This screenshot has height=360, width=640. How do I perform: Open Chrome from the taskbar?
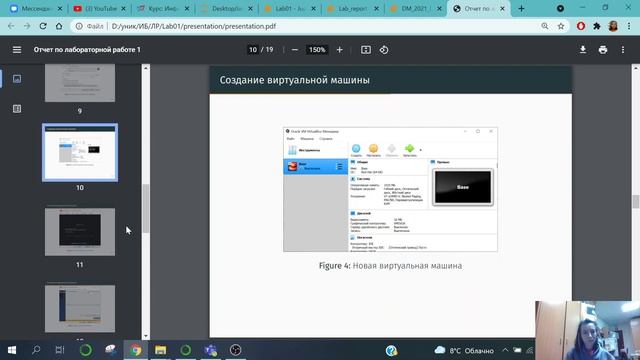[x=136, y=350]
